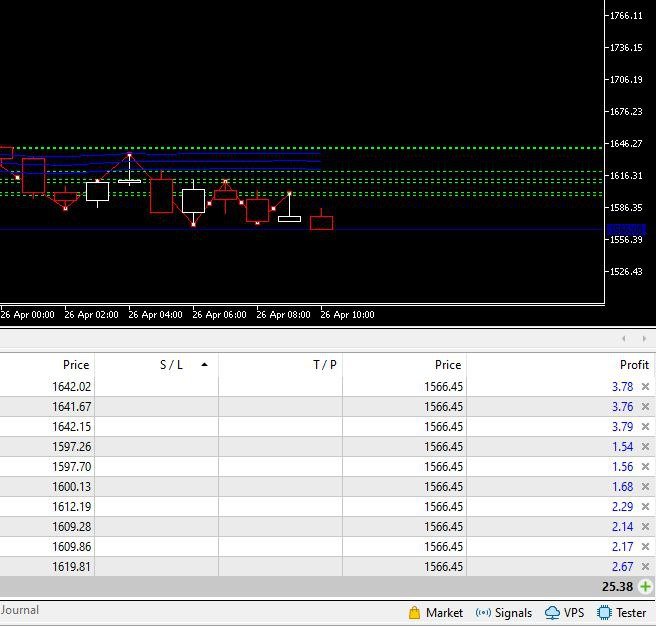The height and width of the screenshot is (627, 656).
Task: Close the position with 3.78 profit
Action: 645,387
